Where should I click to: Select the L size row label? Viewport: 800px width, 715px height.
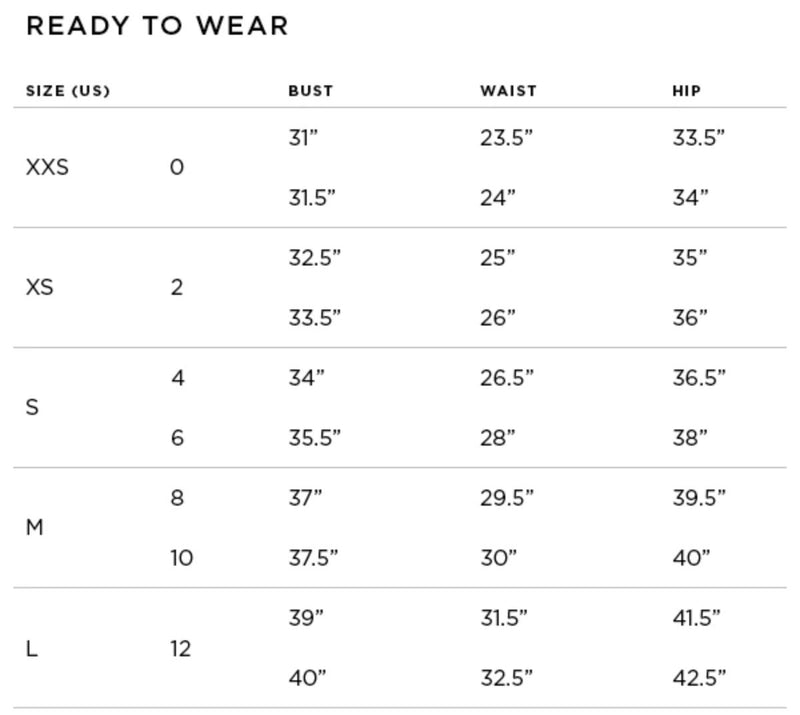pyautogui.click(x=32, y=648)
